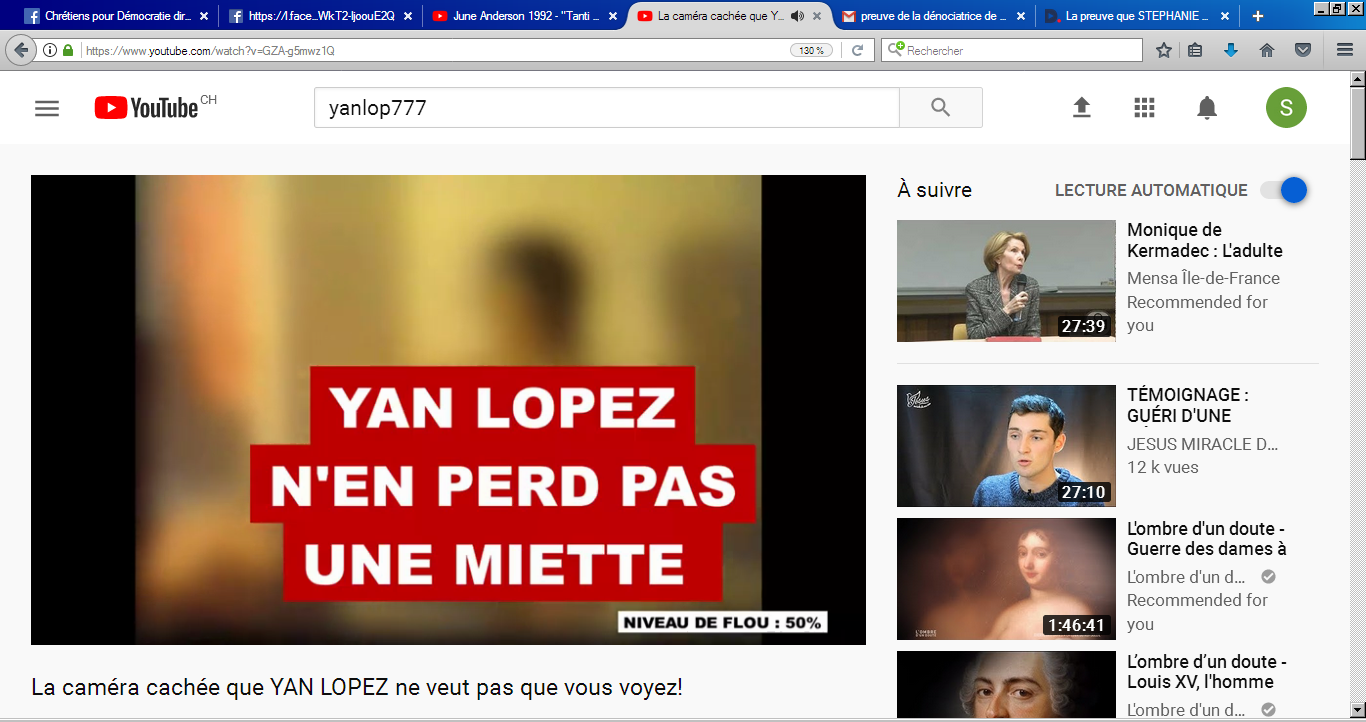Image resolution: width=1366 pixels, height=722 pixels.
Task: Open 'L'ombre d'un doute - Louis XV' title
Action: (1206, 671)
